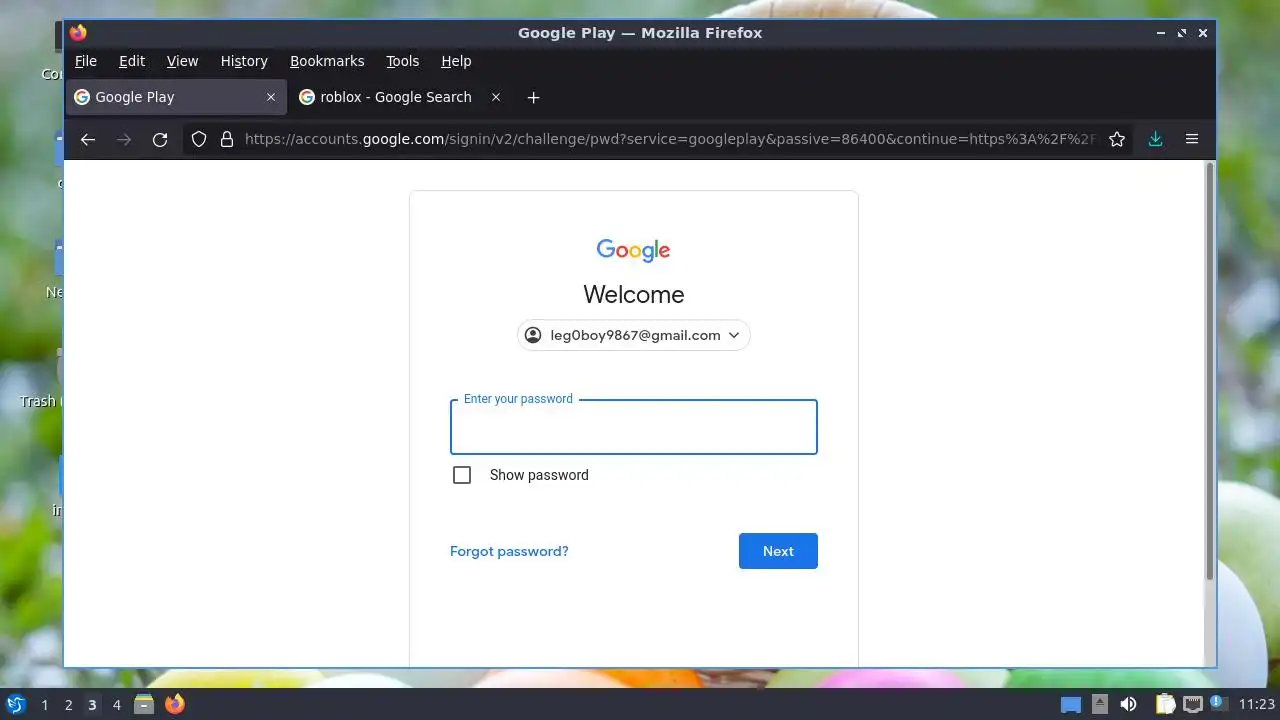This screenshot has height=720, width=1280.
Task: View site security padlock info
Action: 227,140
